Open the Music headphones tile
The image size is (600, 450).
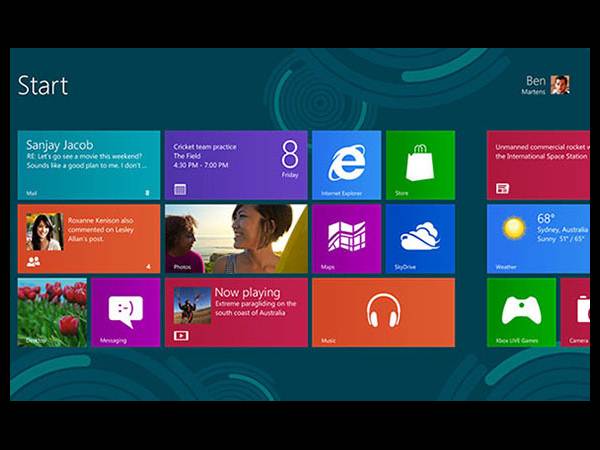coord(383,312)
